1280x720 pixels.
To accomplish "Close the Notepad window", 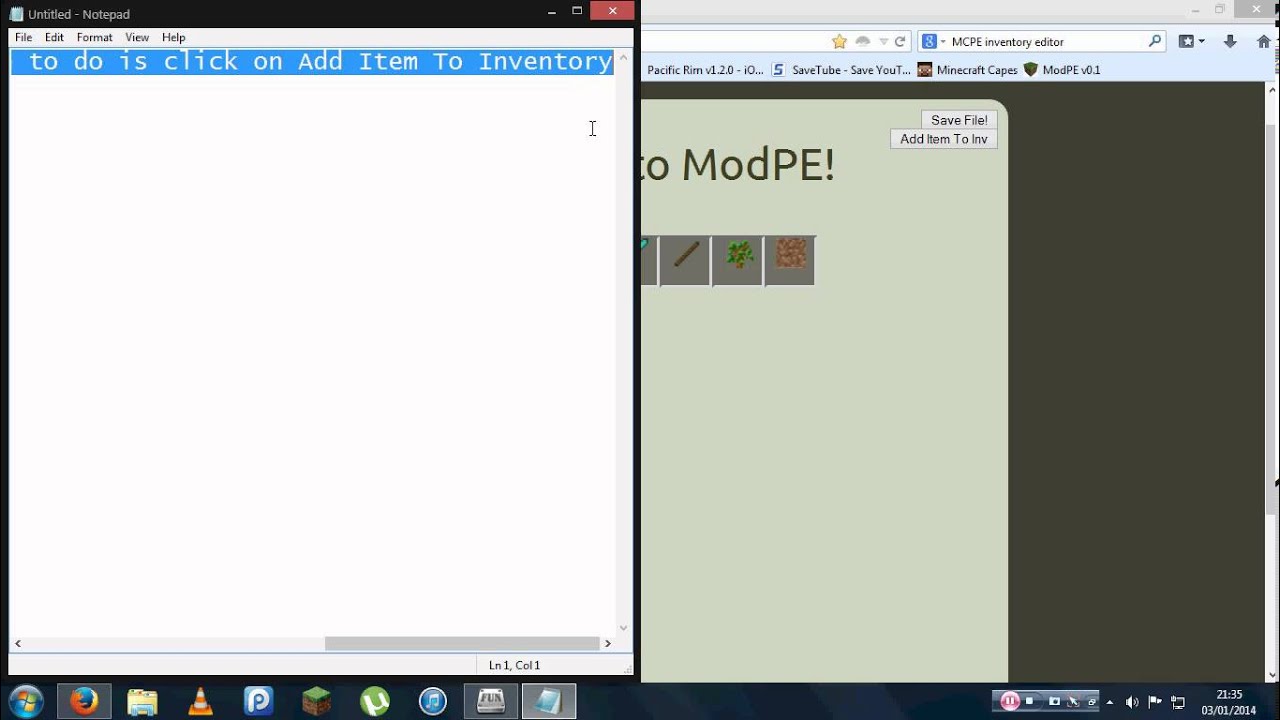I will (611, 11).
